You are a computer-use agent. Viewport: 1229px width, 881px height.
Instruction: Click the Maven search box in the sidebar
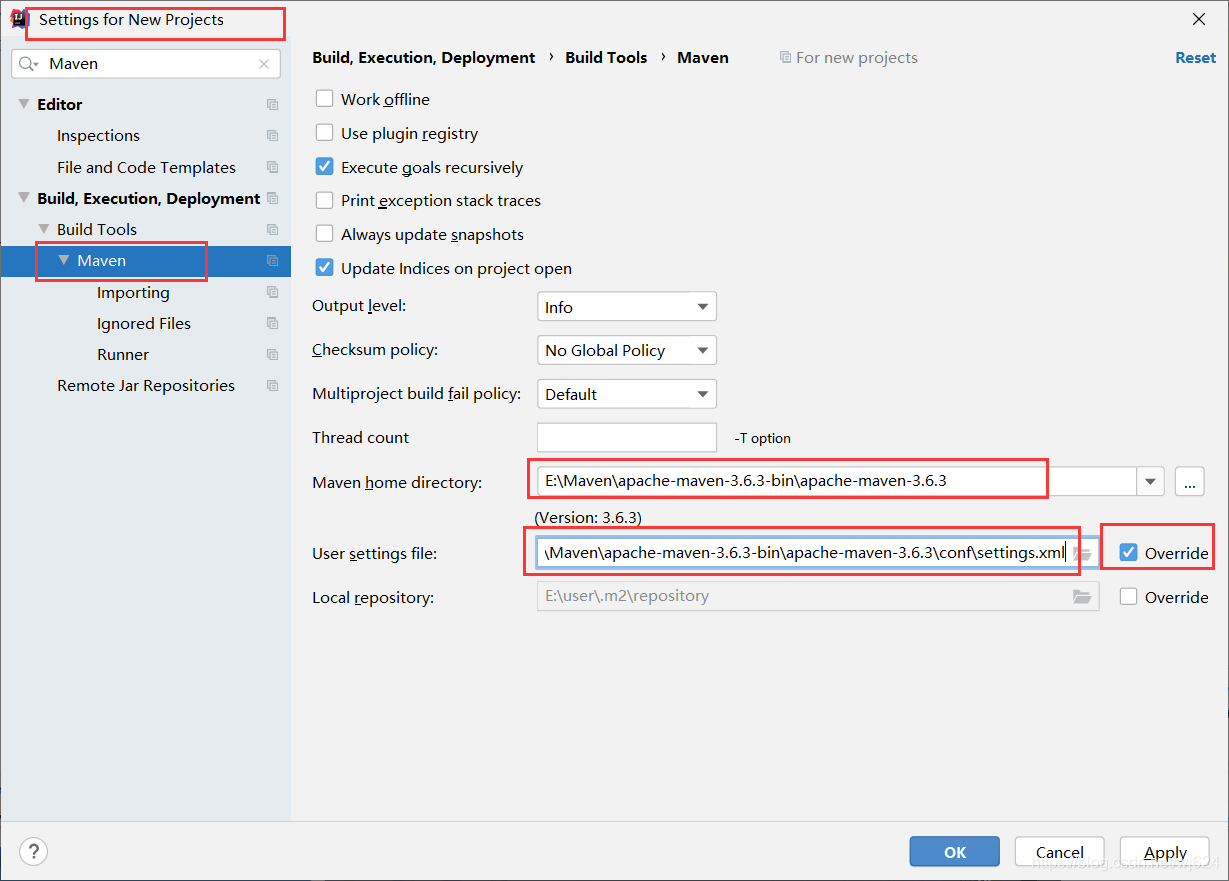[146, 64]
